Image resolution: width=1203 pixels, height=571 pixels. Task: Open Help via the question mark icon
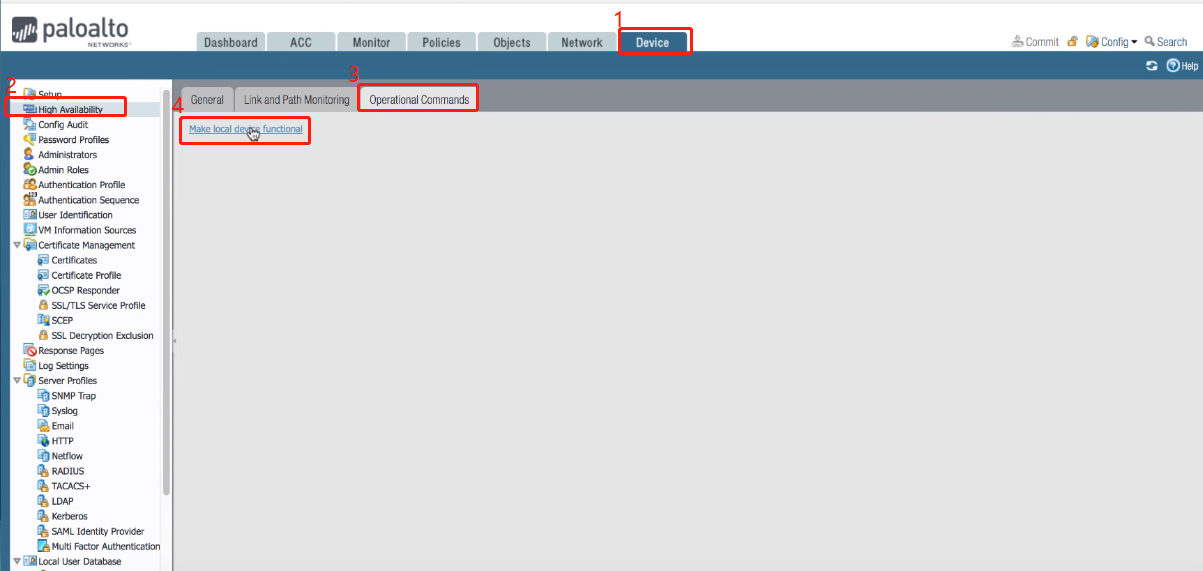[1173, 66]
